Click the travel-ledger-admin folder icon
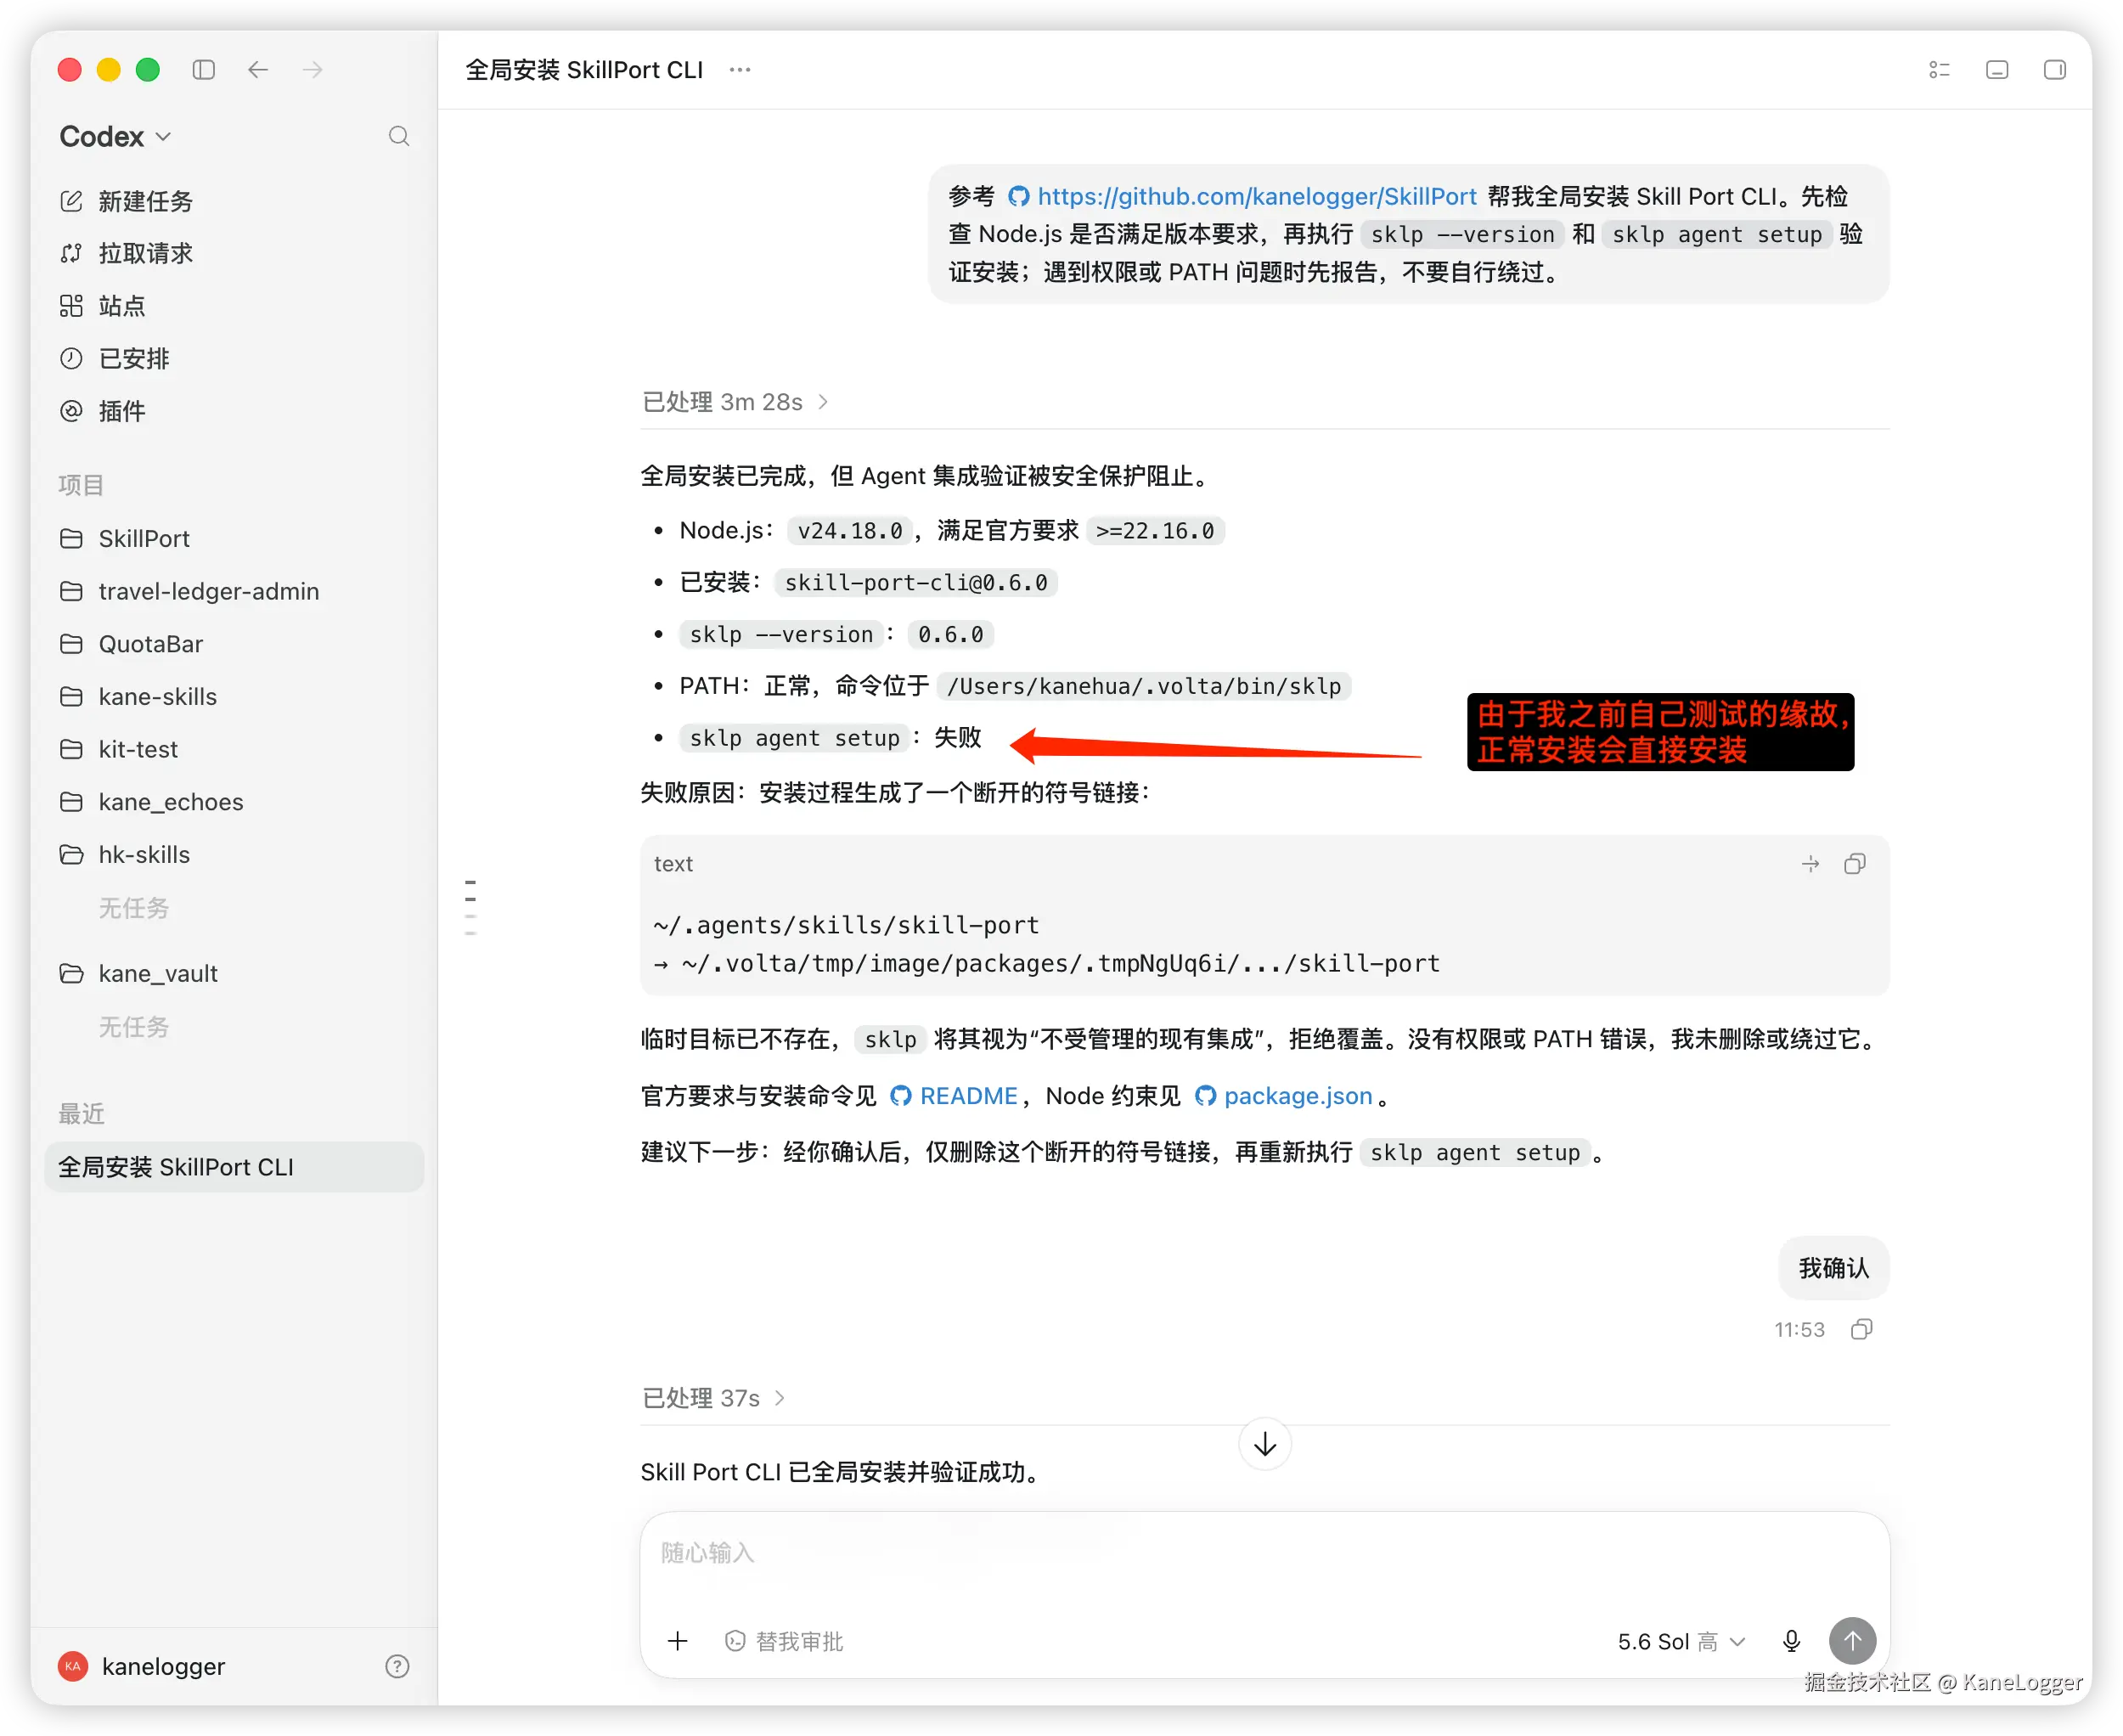The height and width of the screenshot is (1736, 2123). pyautogui.click(x=71, y=591)
